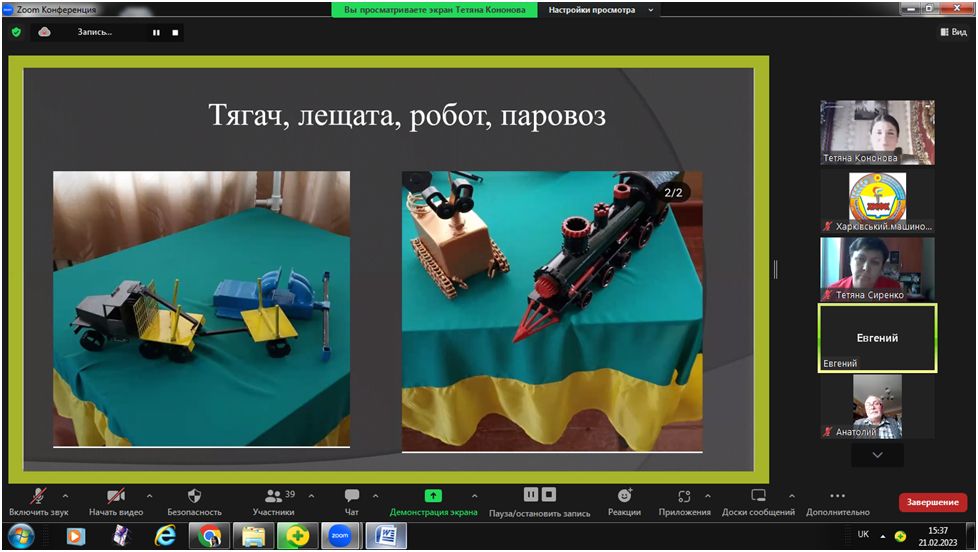
Task: Switch to Zoom taskbar button
Action: 341,536
